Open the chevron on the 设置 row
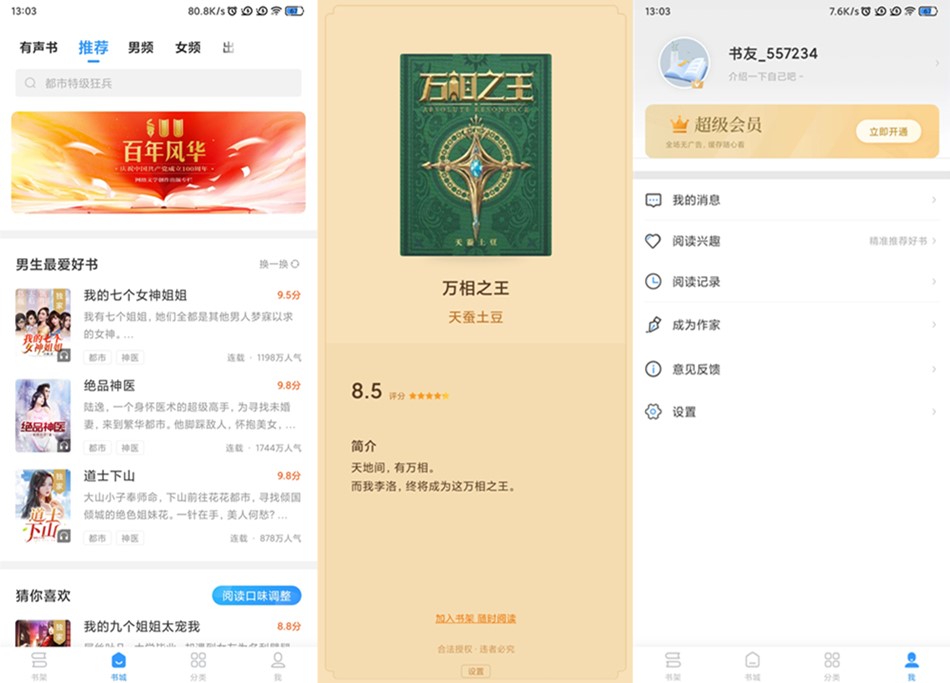 (934, 412)
